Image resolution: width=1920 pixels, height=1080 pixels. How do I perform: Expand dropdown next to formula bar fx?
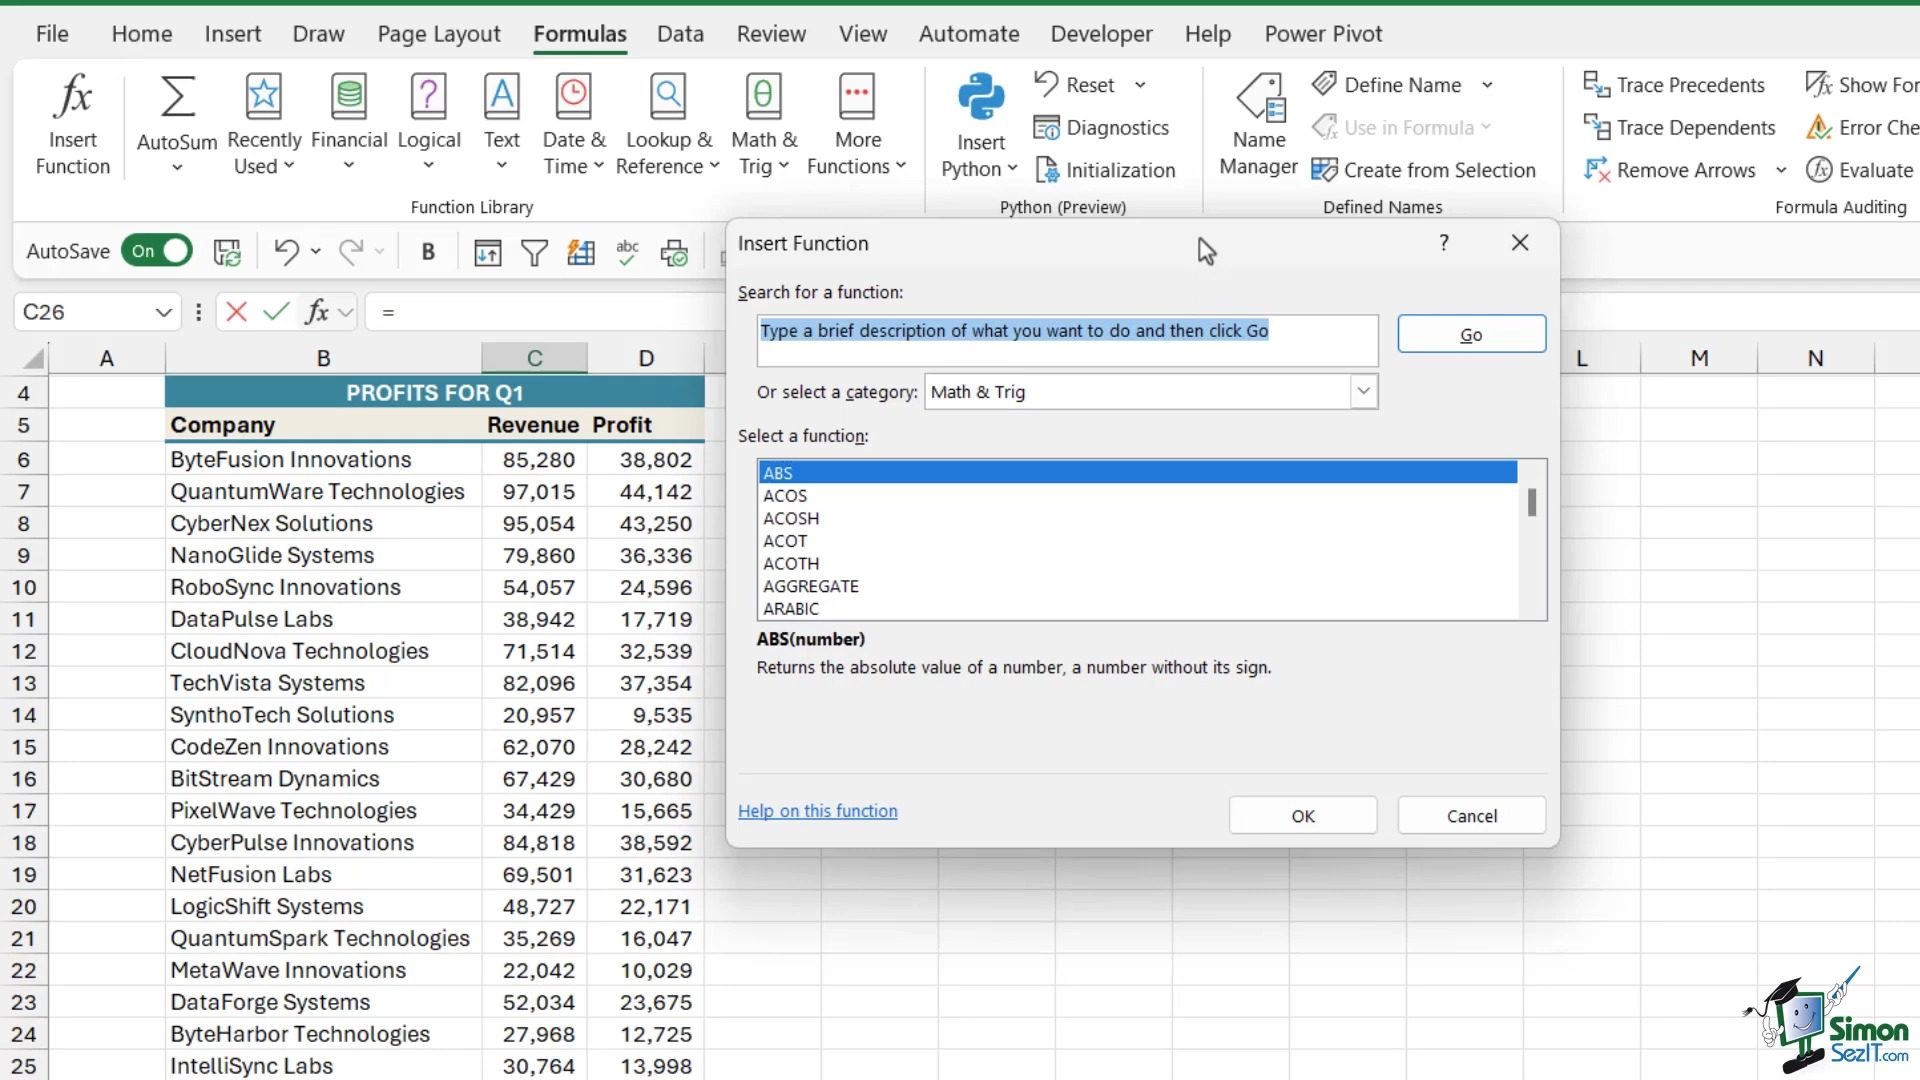click(346, 313)
